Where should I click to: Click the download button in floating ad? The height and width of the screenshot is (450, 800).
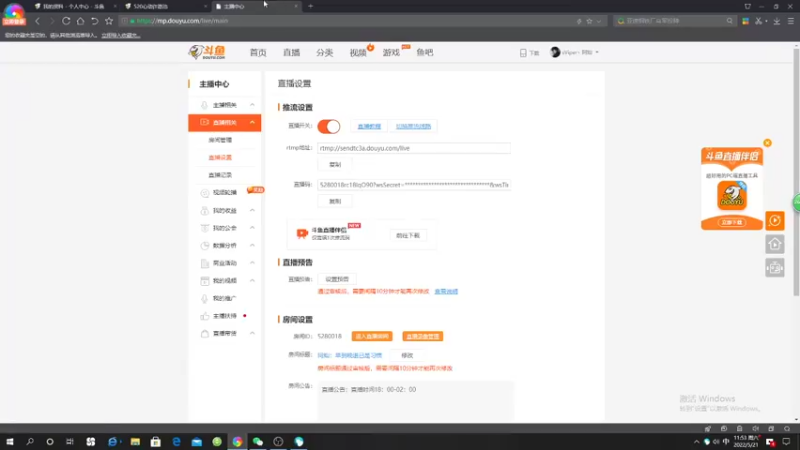tap(732, 222)
